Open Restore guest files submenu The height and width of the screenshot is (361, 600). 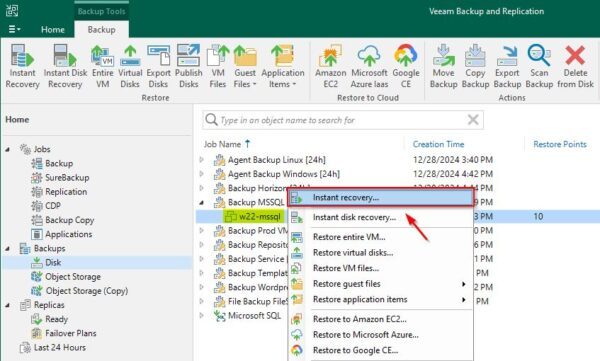coord(381,284)
